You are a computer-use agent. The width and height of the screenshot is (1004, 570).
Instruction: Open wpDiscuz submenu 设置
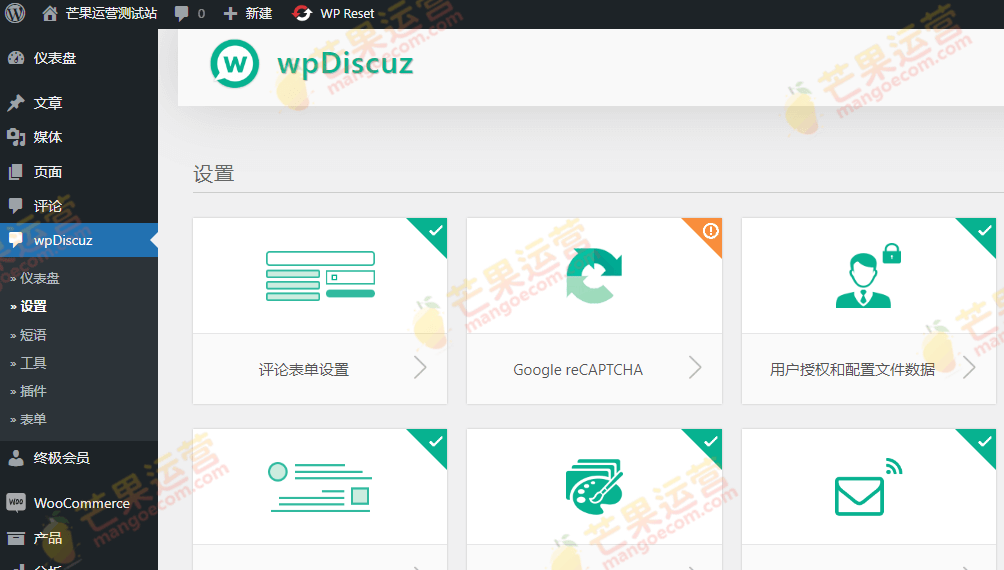(x=33, y=306)
